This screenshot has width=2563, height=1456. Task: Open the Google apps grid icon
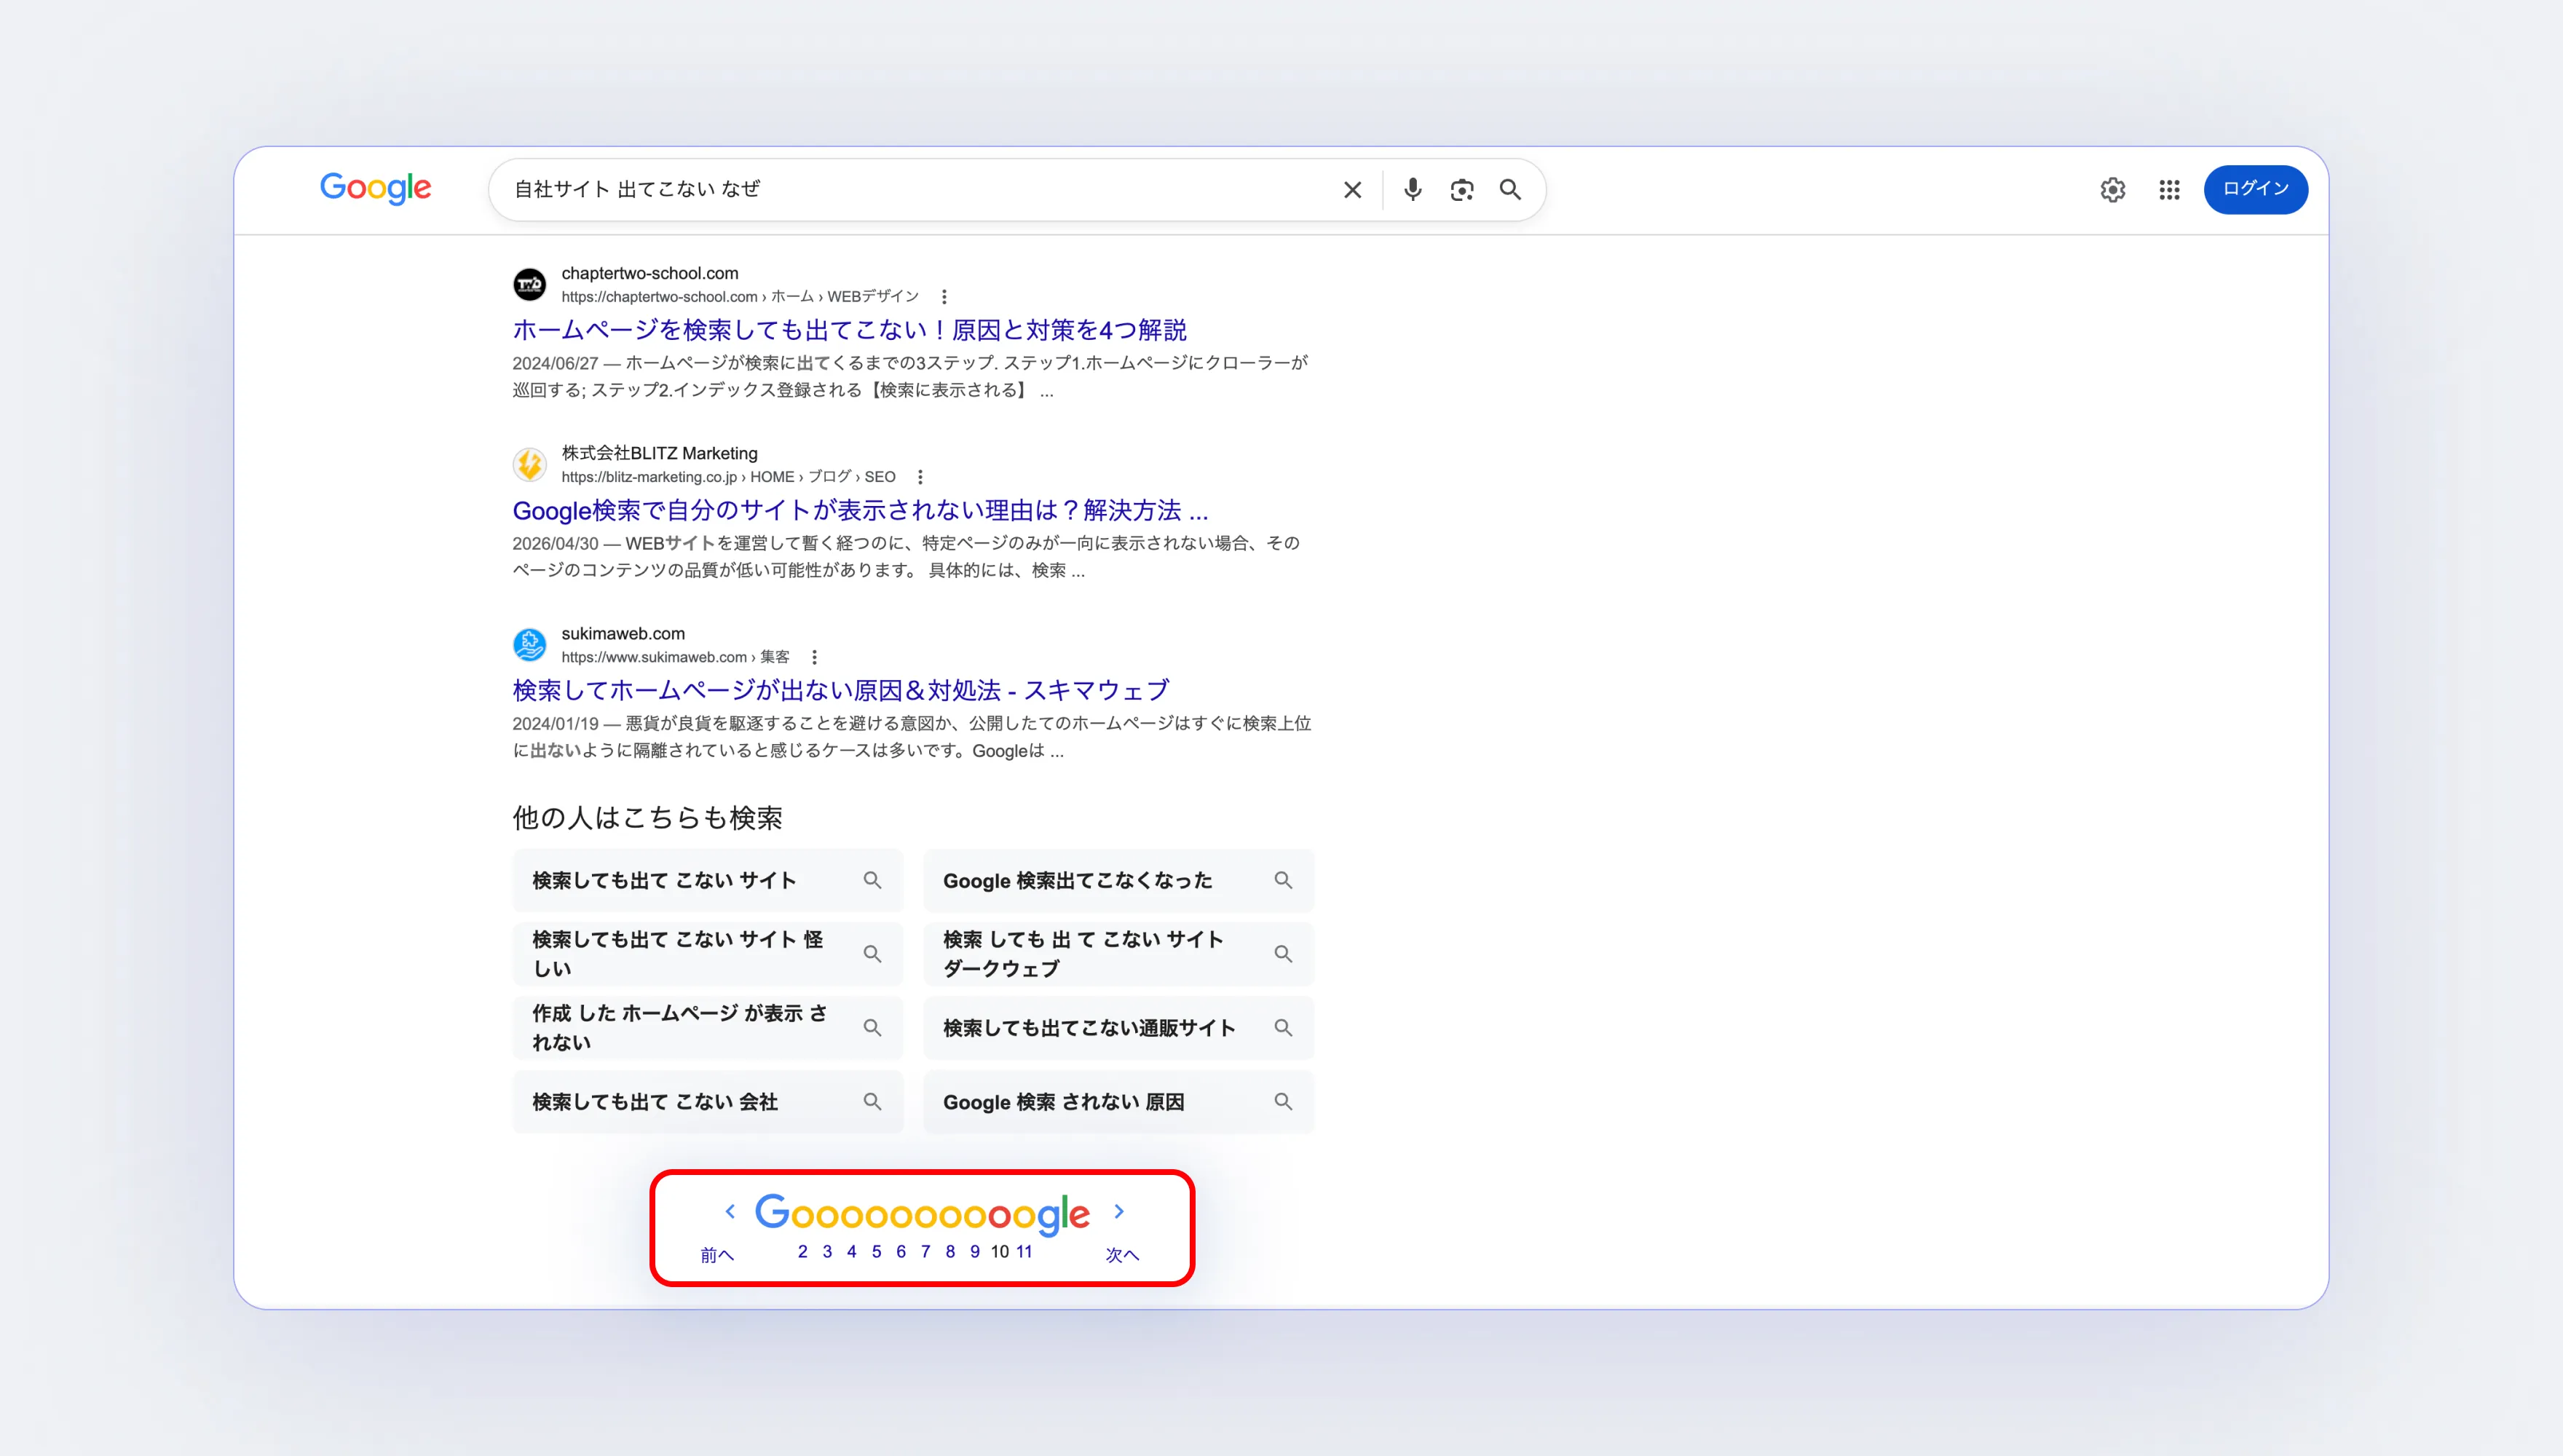pyautogui.click(x=2169, y=190)
